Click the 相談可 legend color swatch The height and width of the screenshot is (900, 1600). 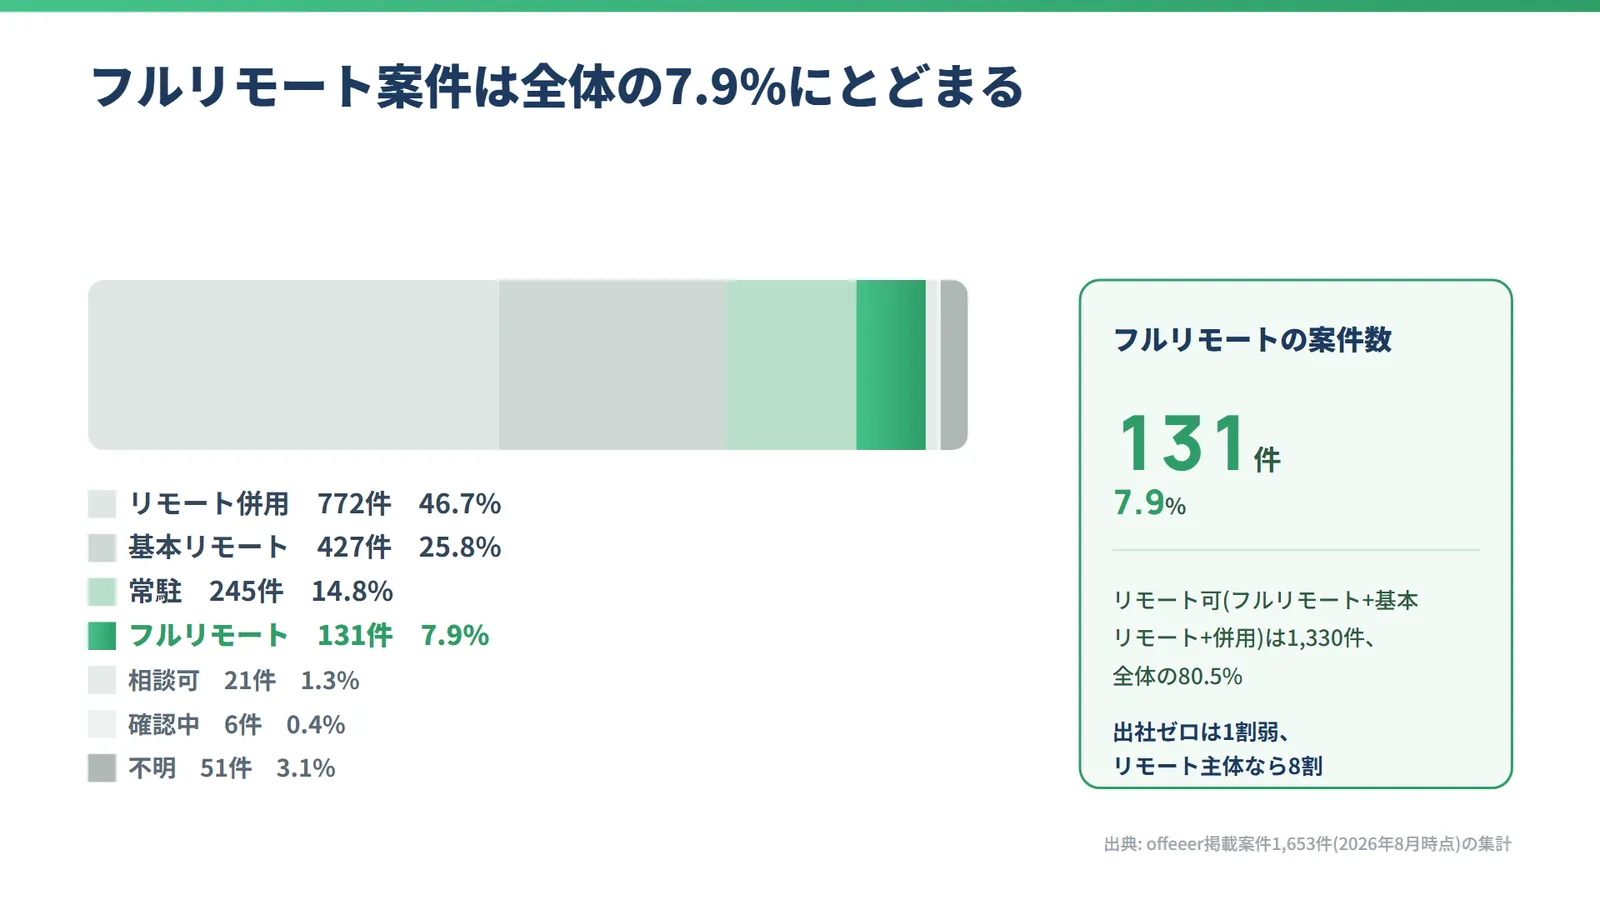102,680
